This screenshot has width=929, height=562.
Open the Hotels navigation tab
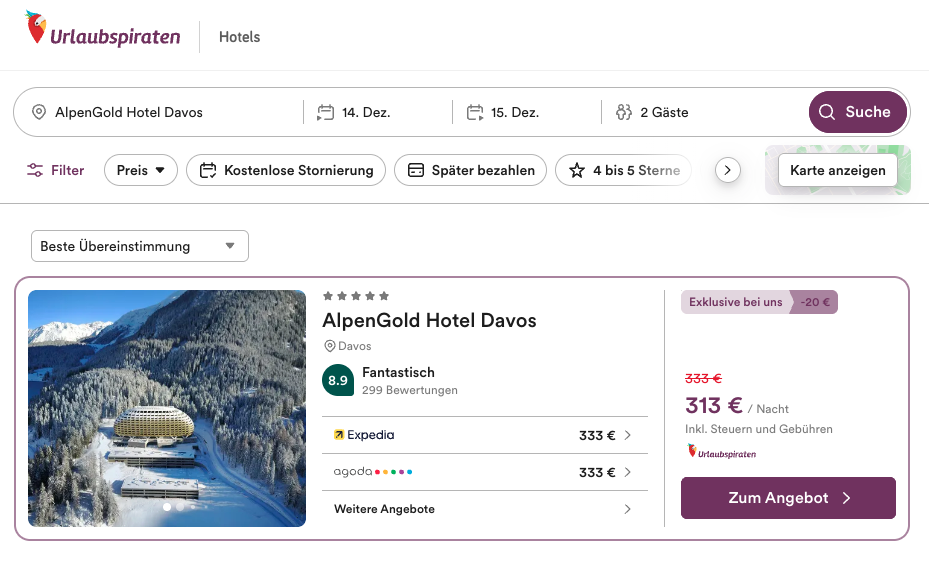click(x=239, y=37)
